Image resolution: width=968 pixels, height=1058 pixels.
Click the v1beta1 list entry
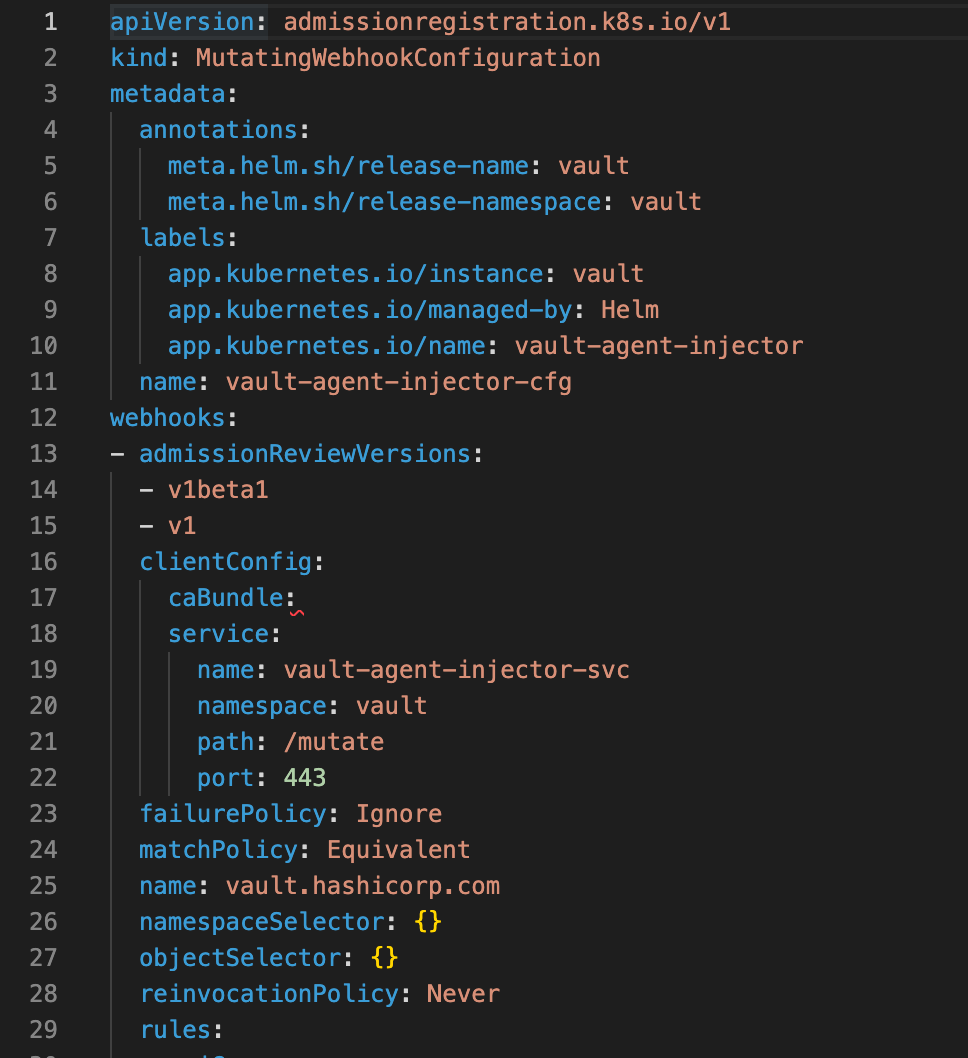[x=219, y=490]
